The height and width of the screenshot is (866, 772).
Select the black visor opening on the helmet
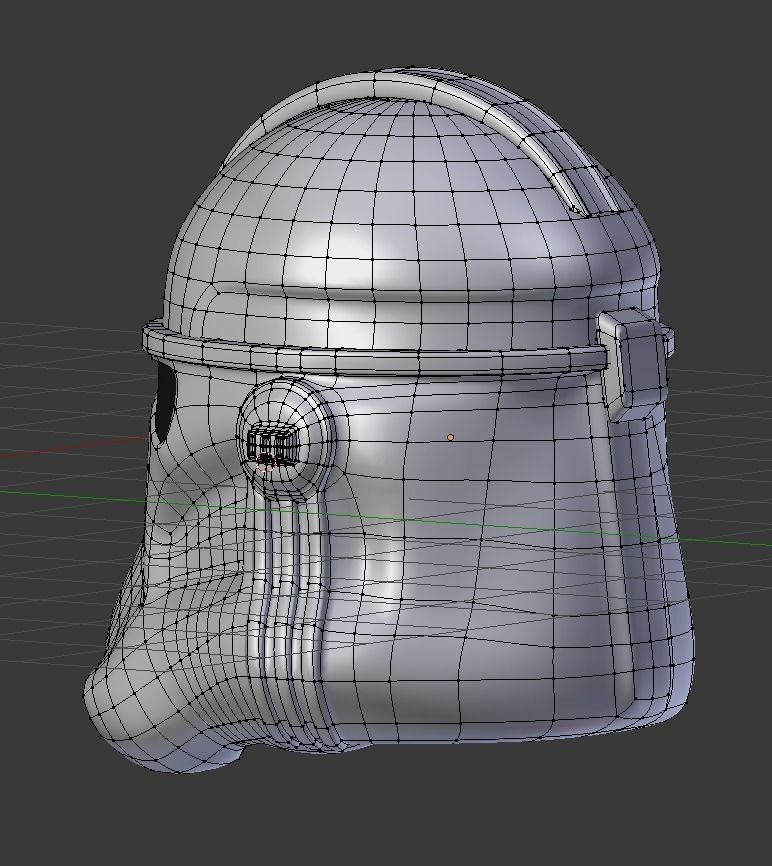(x=165, y=403)
